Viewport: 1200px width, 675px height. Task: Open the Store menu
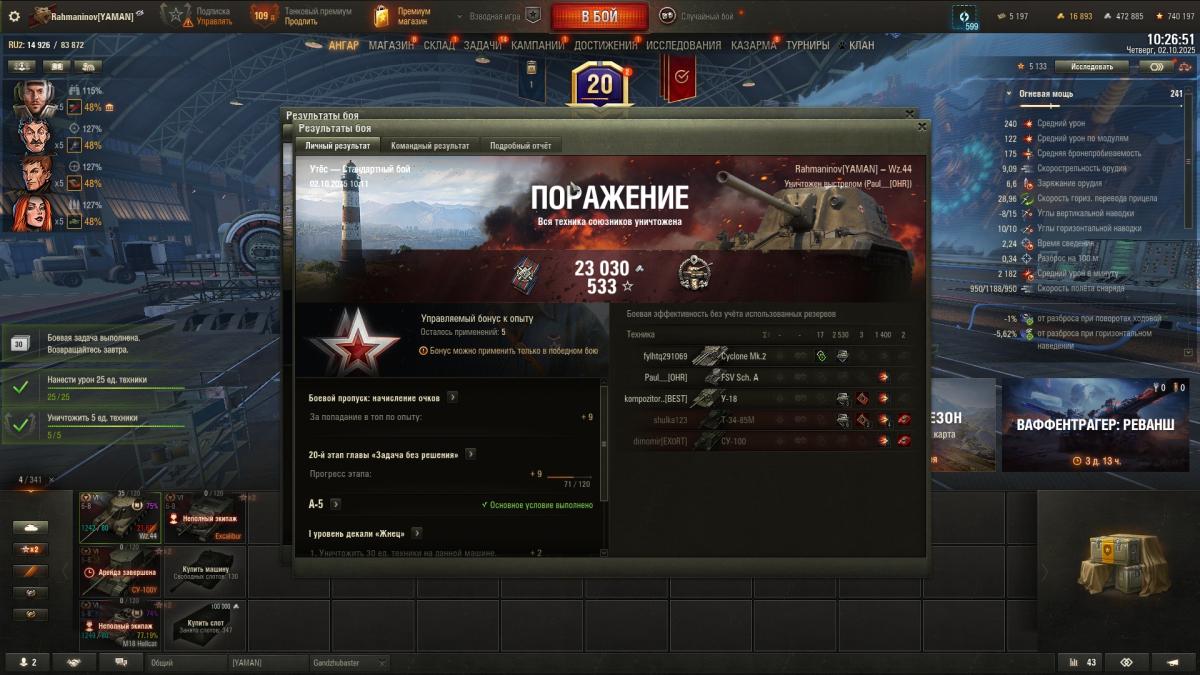[x=390, y=45]
